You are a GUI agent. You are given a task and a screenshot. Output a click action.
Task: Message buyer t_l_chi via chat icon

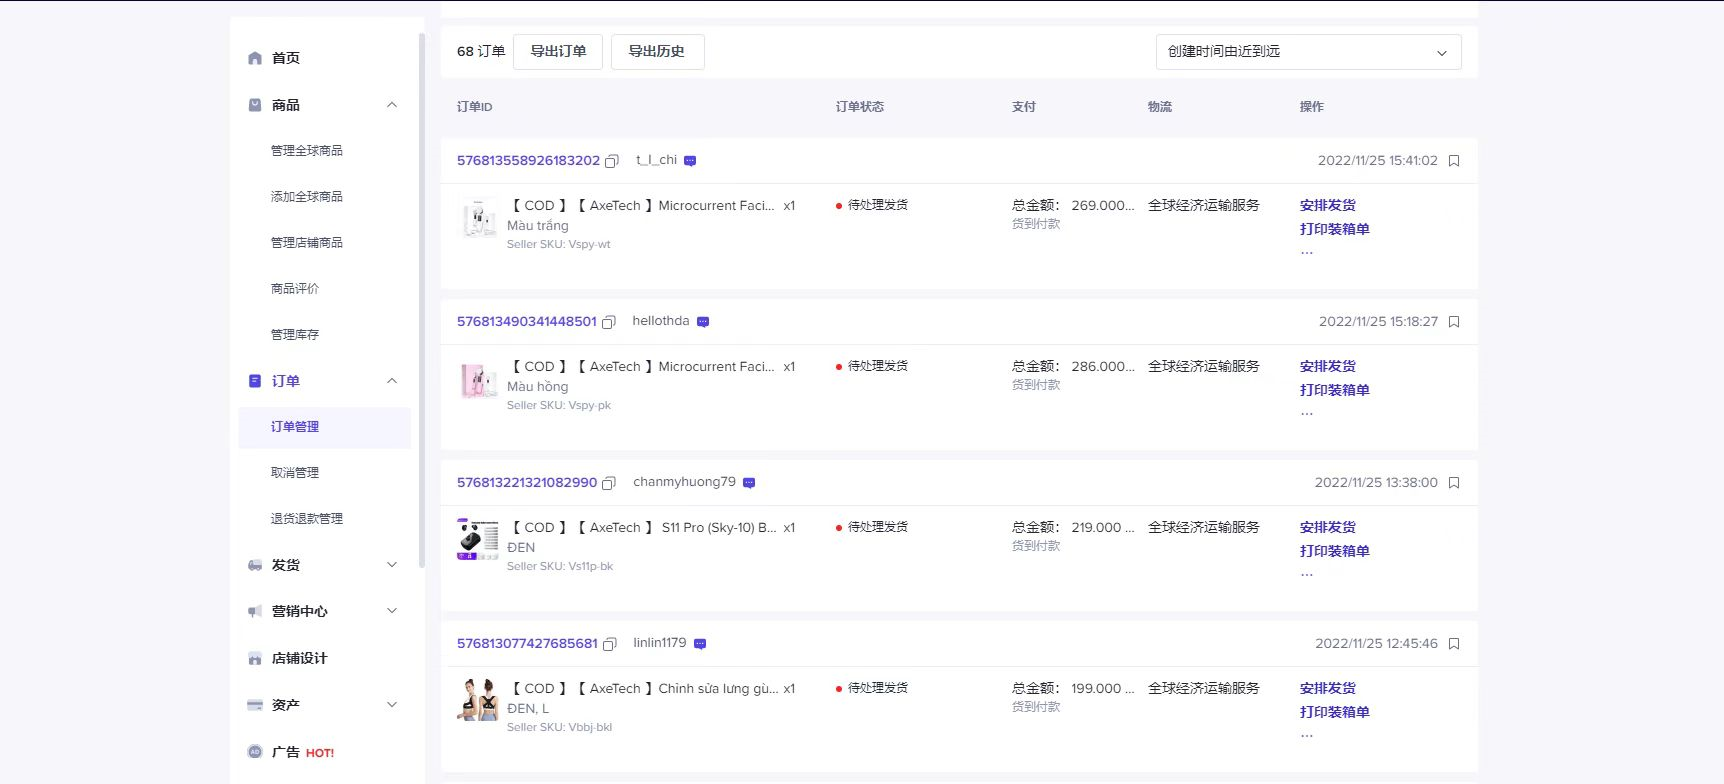pos(690,161)
